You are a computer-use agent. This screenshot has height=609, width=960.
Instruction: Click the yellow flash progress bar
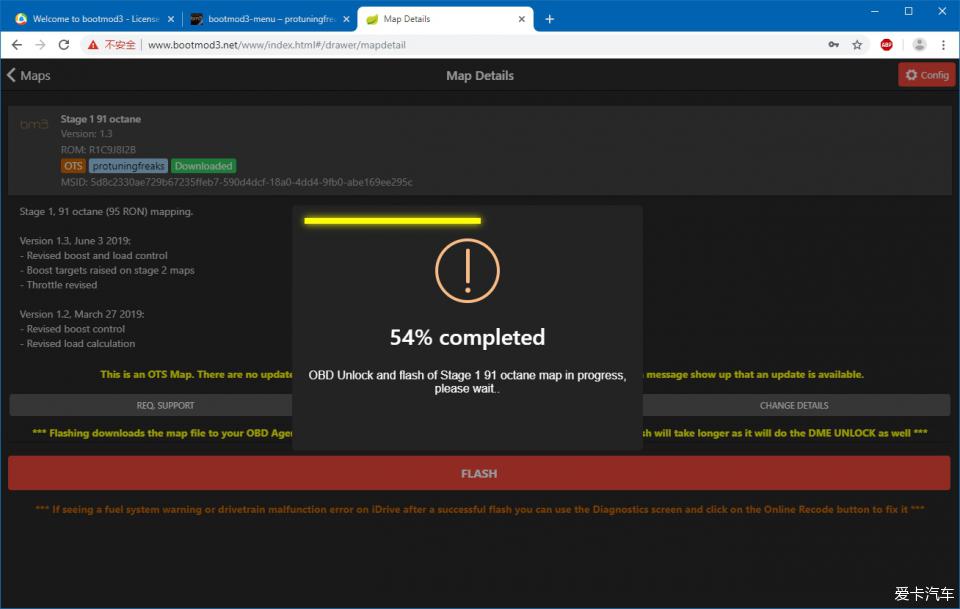(x=392, y=220)
